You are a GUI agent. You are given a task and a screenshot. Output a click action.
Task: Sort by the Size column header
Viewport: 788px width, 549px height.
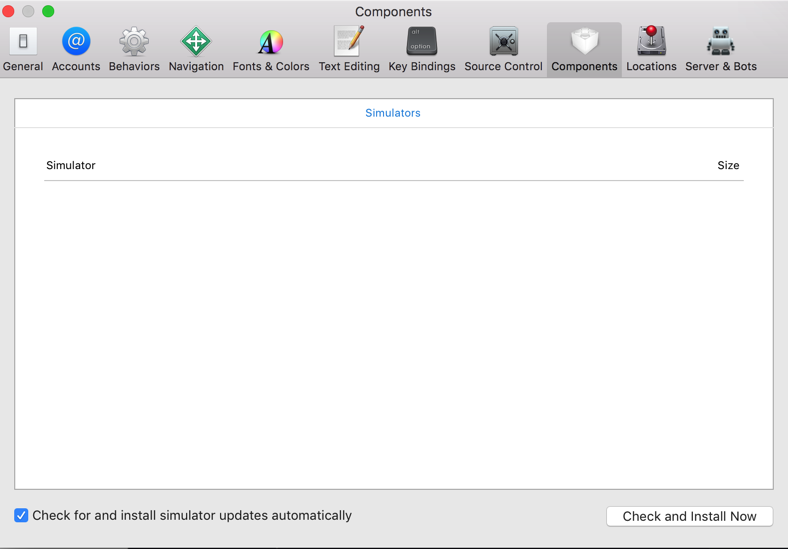tap(728, 165)
